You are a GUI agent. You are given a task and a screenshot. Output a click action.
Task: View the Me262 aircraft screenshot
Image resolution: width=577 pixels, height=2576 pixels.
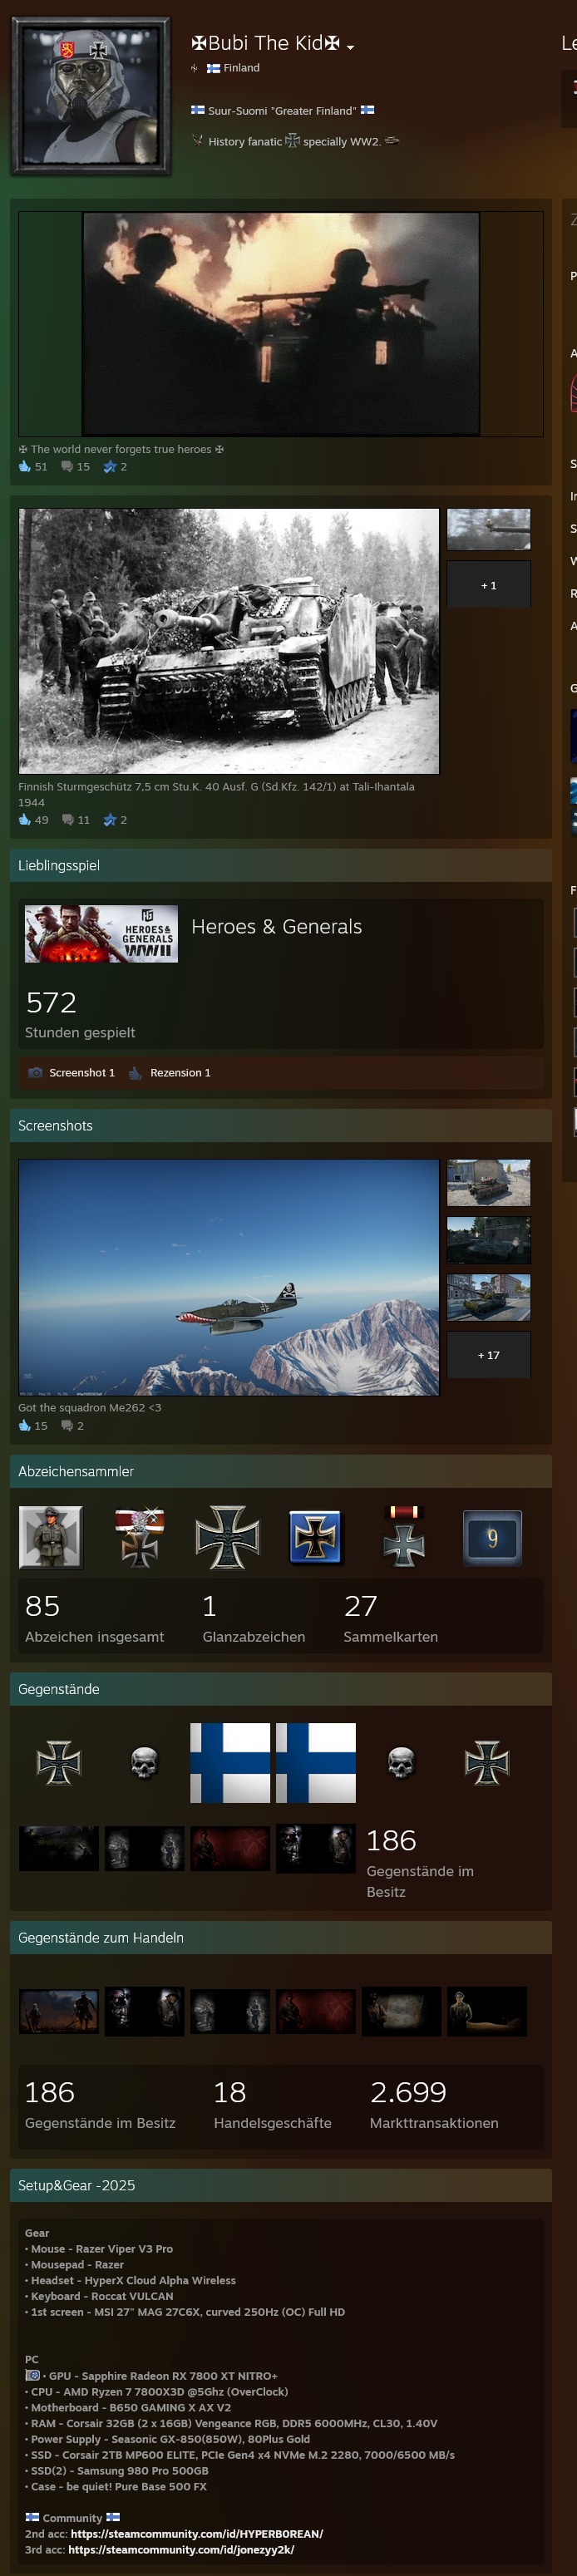click(x=229, y=1277)
